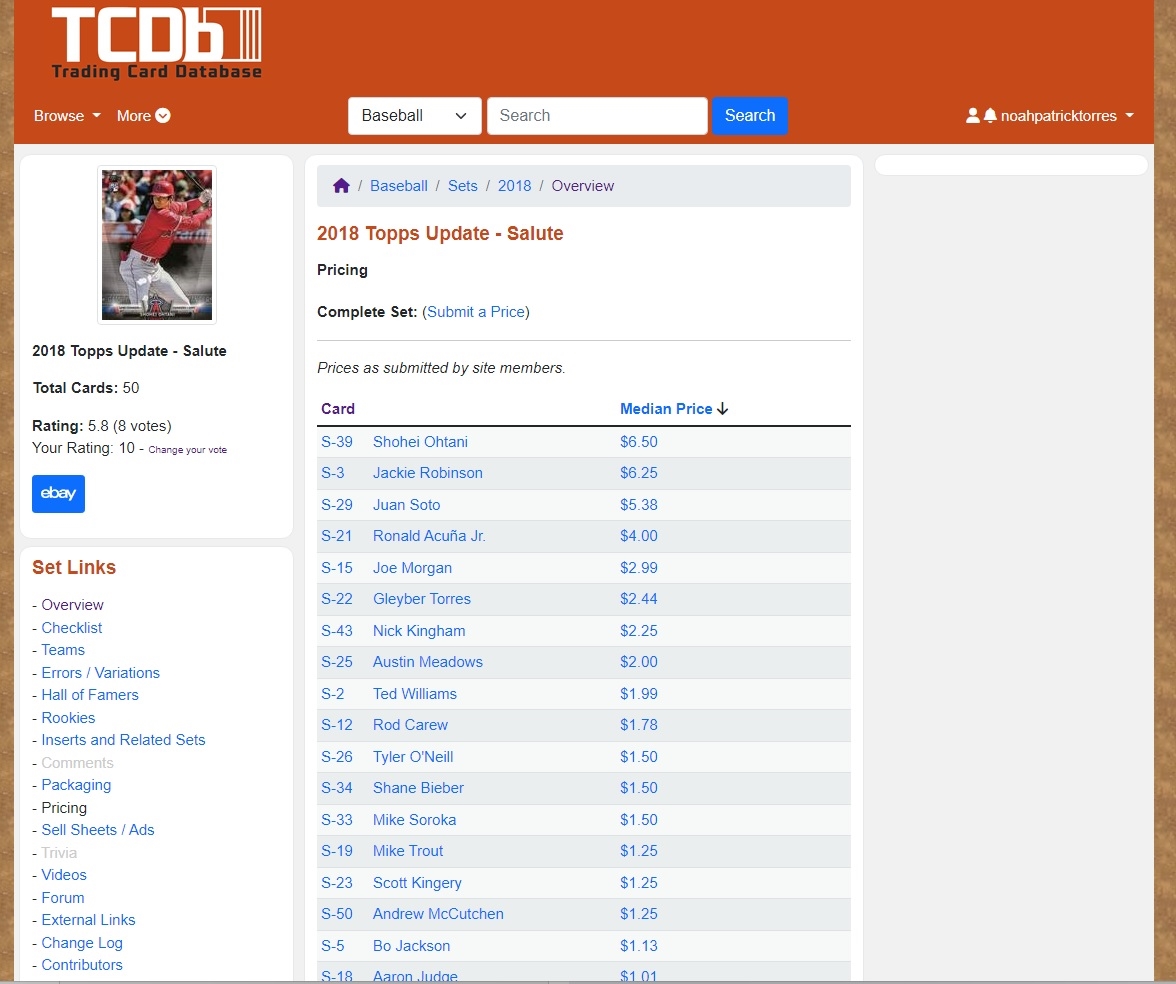This screenshot has width=1176, height=984.
Task: Click card number S-39
Action: (x=337, y=442)
